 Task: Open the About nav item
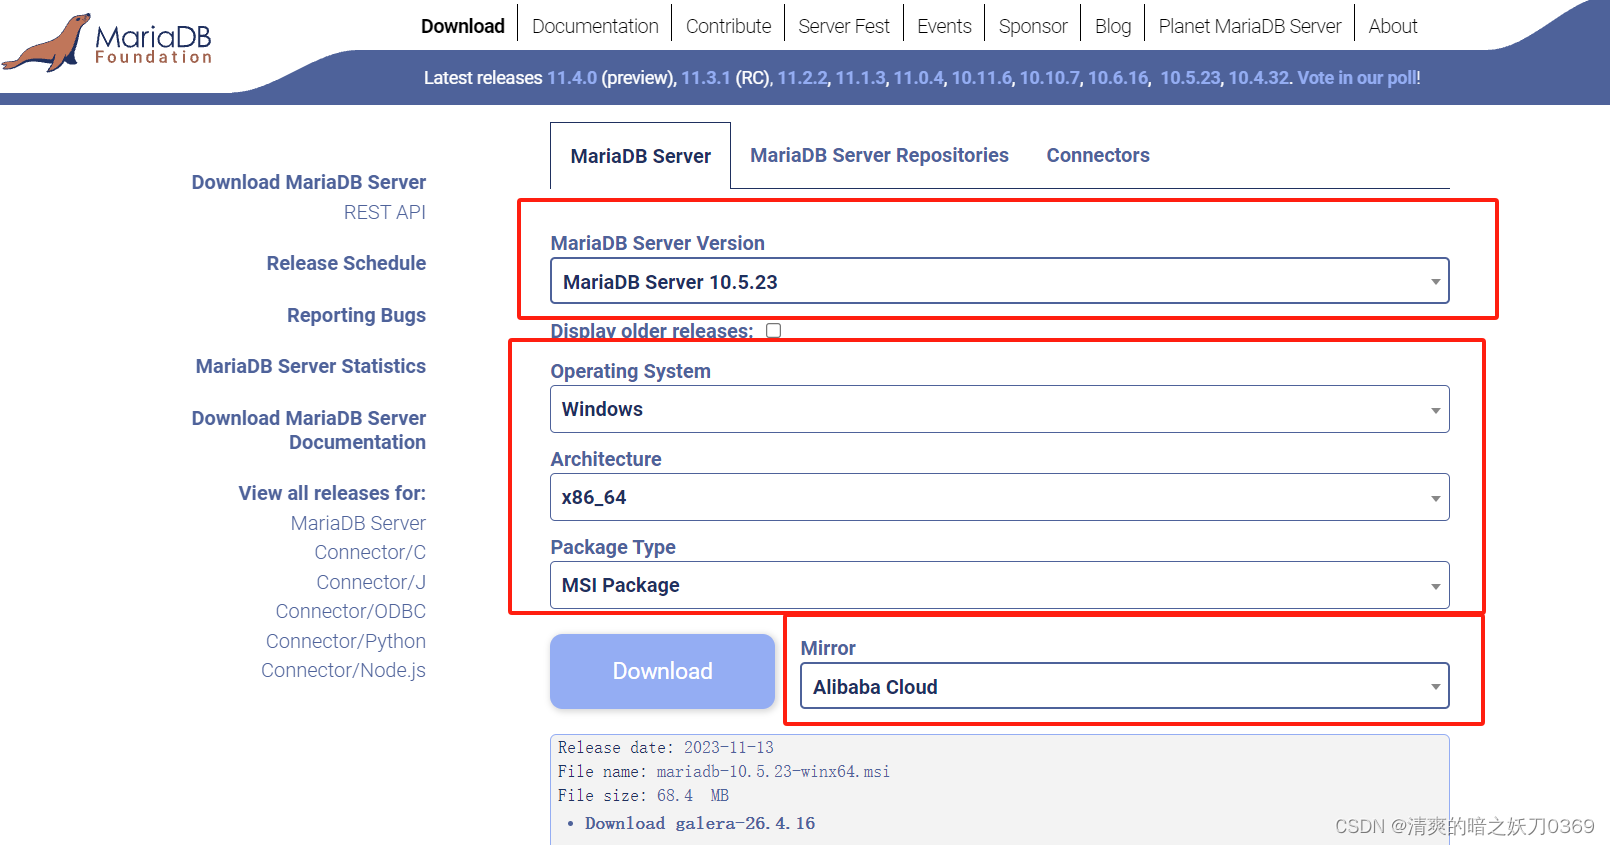pyautogui.click(x=1393, y=26)
